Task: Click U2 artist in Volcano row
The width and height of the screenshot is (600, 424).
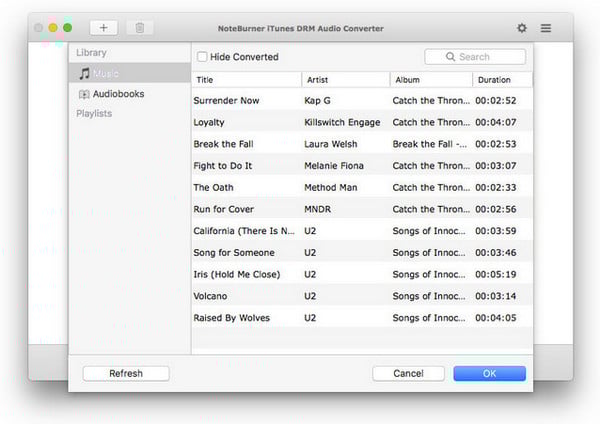Action: click(310, 296)
